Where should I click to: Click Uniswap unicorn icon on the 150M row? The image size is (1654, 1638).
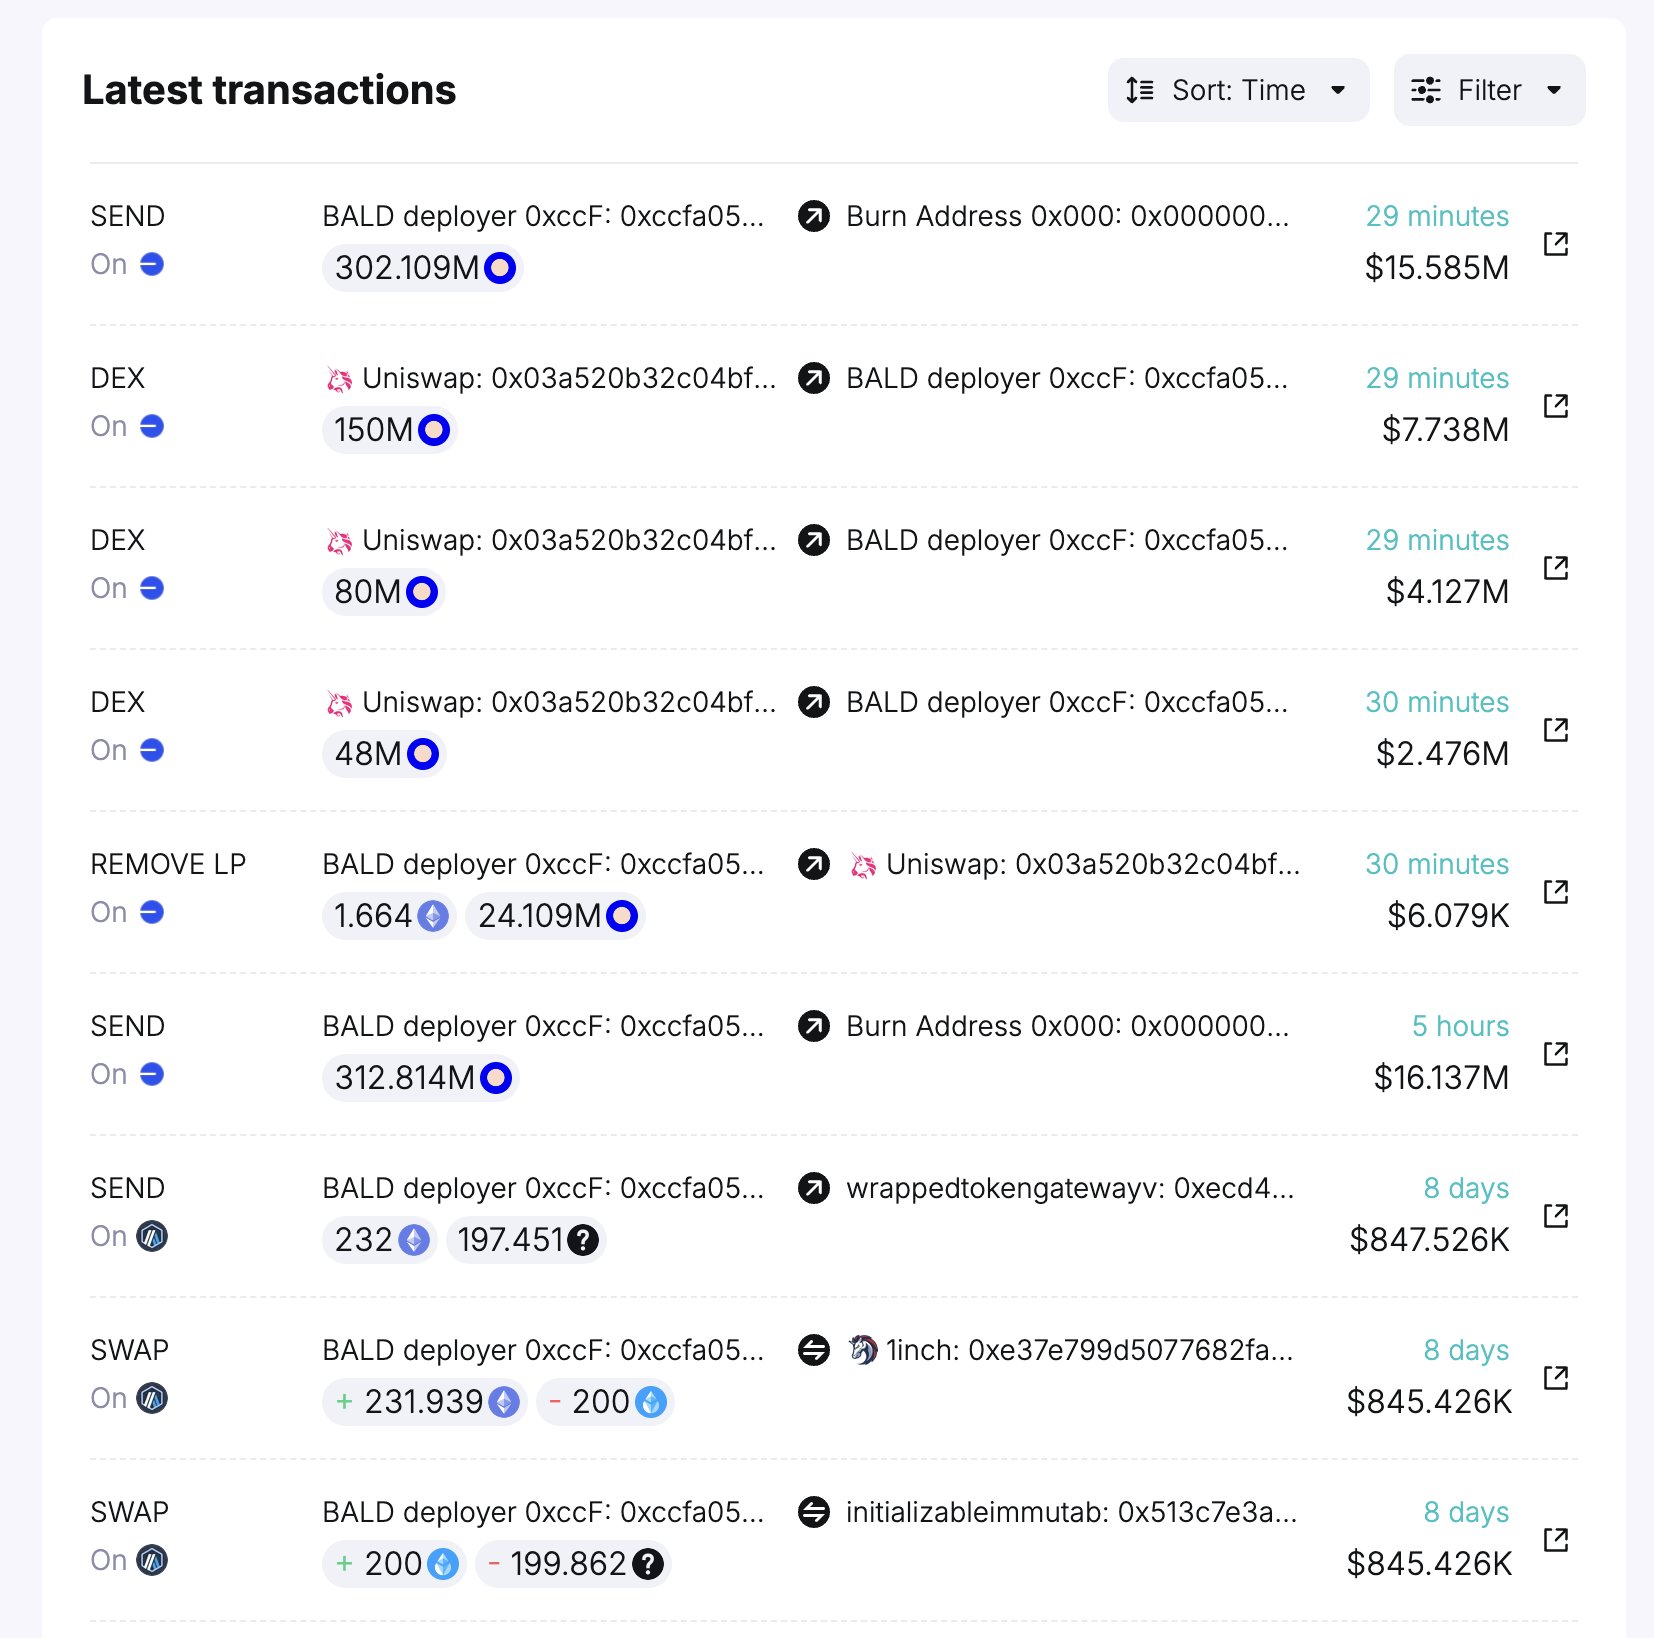(x=340, y=379)
